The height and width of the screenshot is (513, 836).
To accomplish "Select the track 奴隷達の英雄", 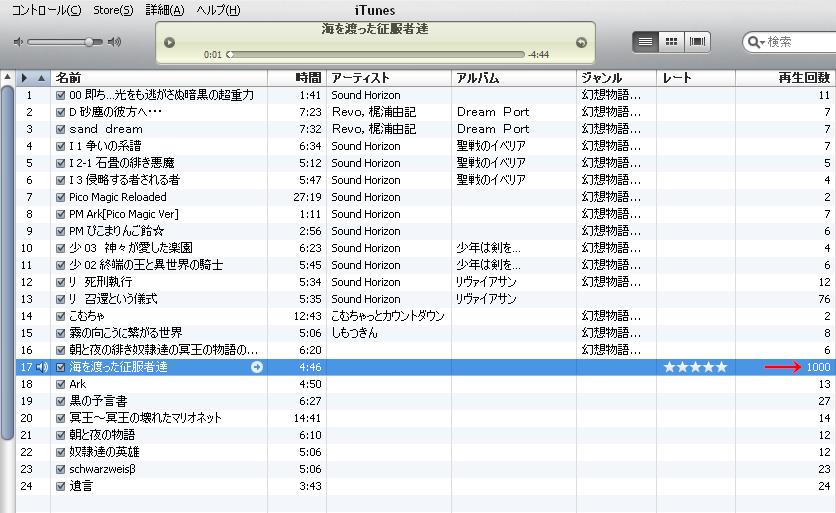I will point(104,452).
